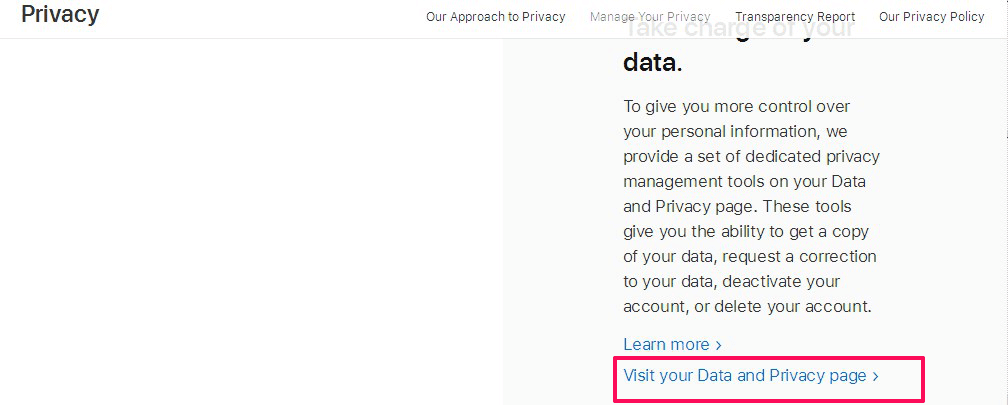Open Our Privacy Policy page
Image resolution: width=1008 pixels, height=405 pixels.
931,17
